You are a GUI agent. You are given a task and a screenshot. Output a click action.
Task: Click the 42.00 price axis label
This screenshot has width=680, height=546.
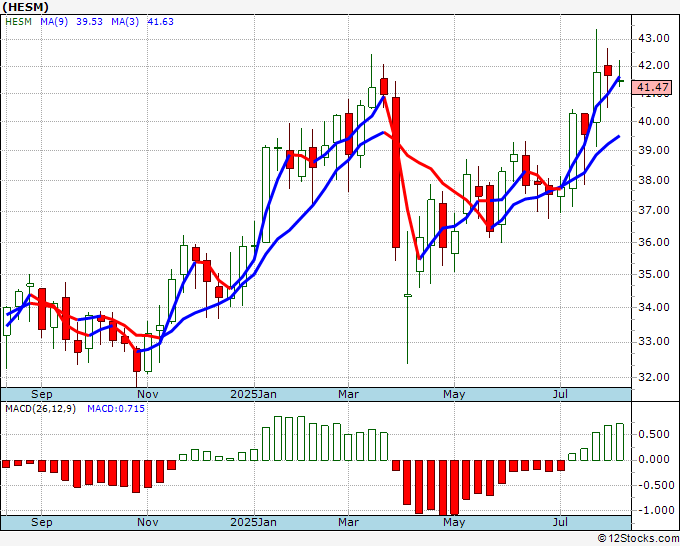(x=654, y=65)
